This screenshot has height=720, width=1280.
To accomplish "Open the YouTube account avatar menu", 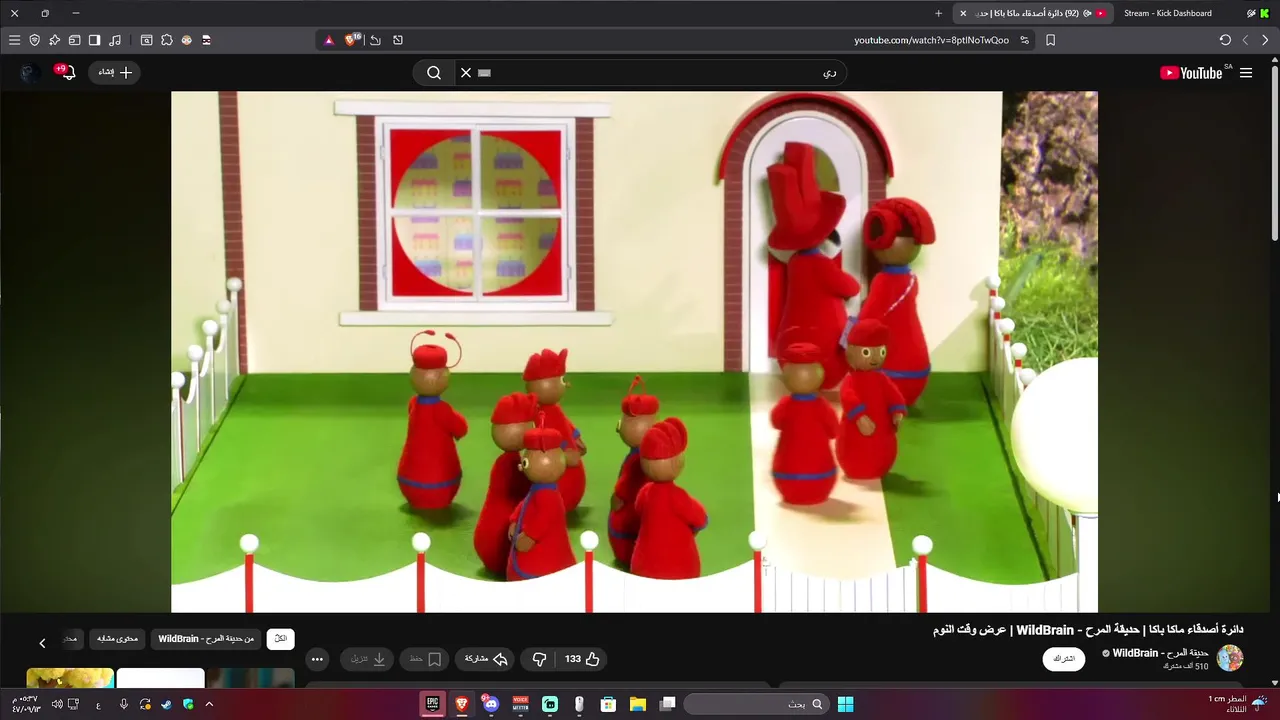I will tap(30, 72).
